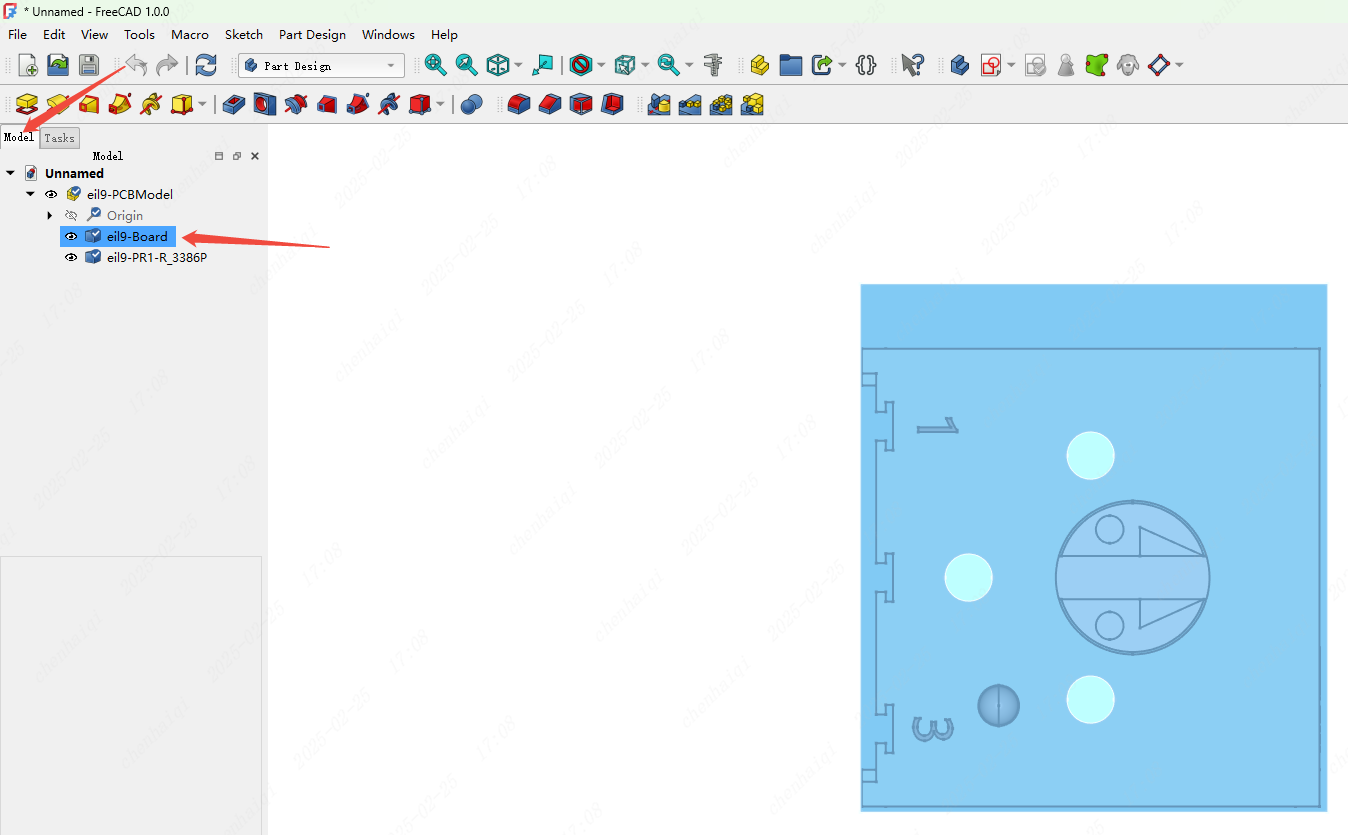1348x835 pixels.
Task: Collapse the eil9-PCBModel tree node
Action: coord(31,195)
